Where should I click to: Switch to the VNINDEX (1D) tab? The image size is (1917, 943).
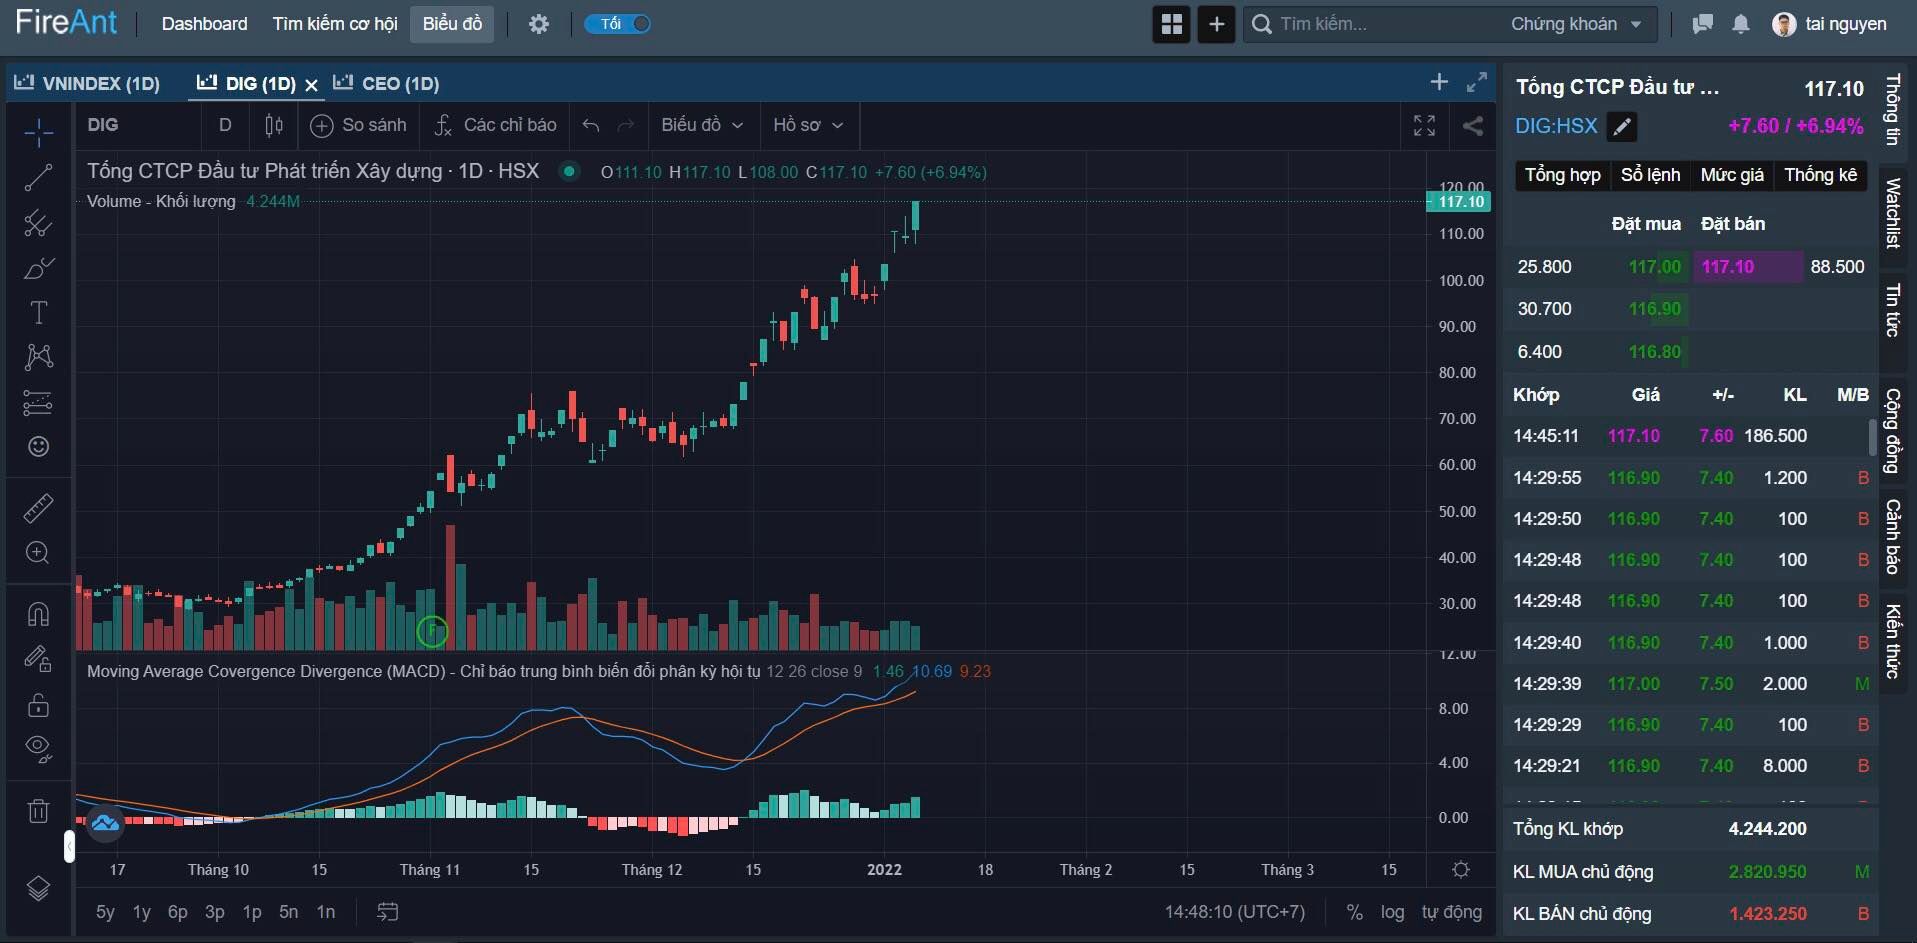pos(87,83)
